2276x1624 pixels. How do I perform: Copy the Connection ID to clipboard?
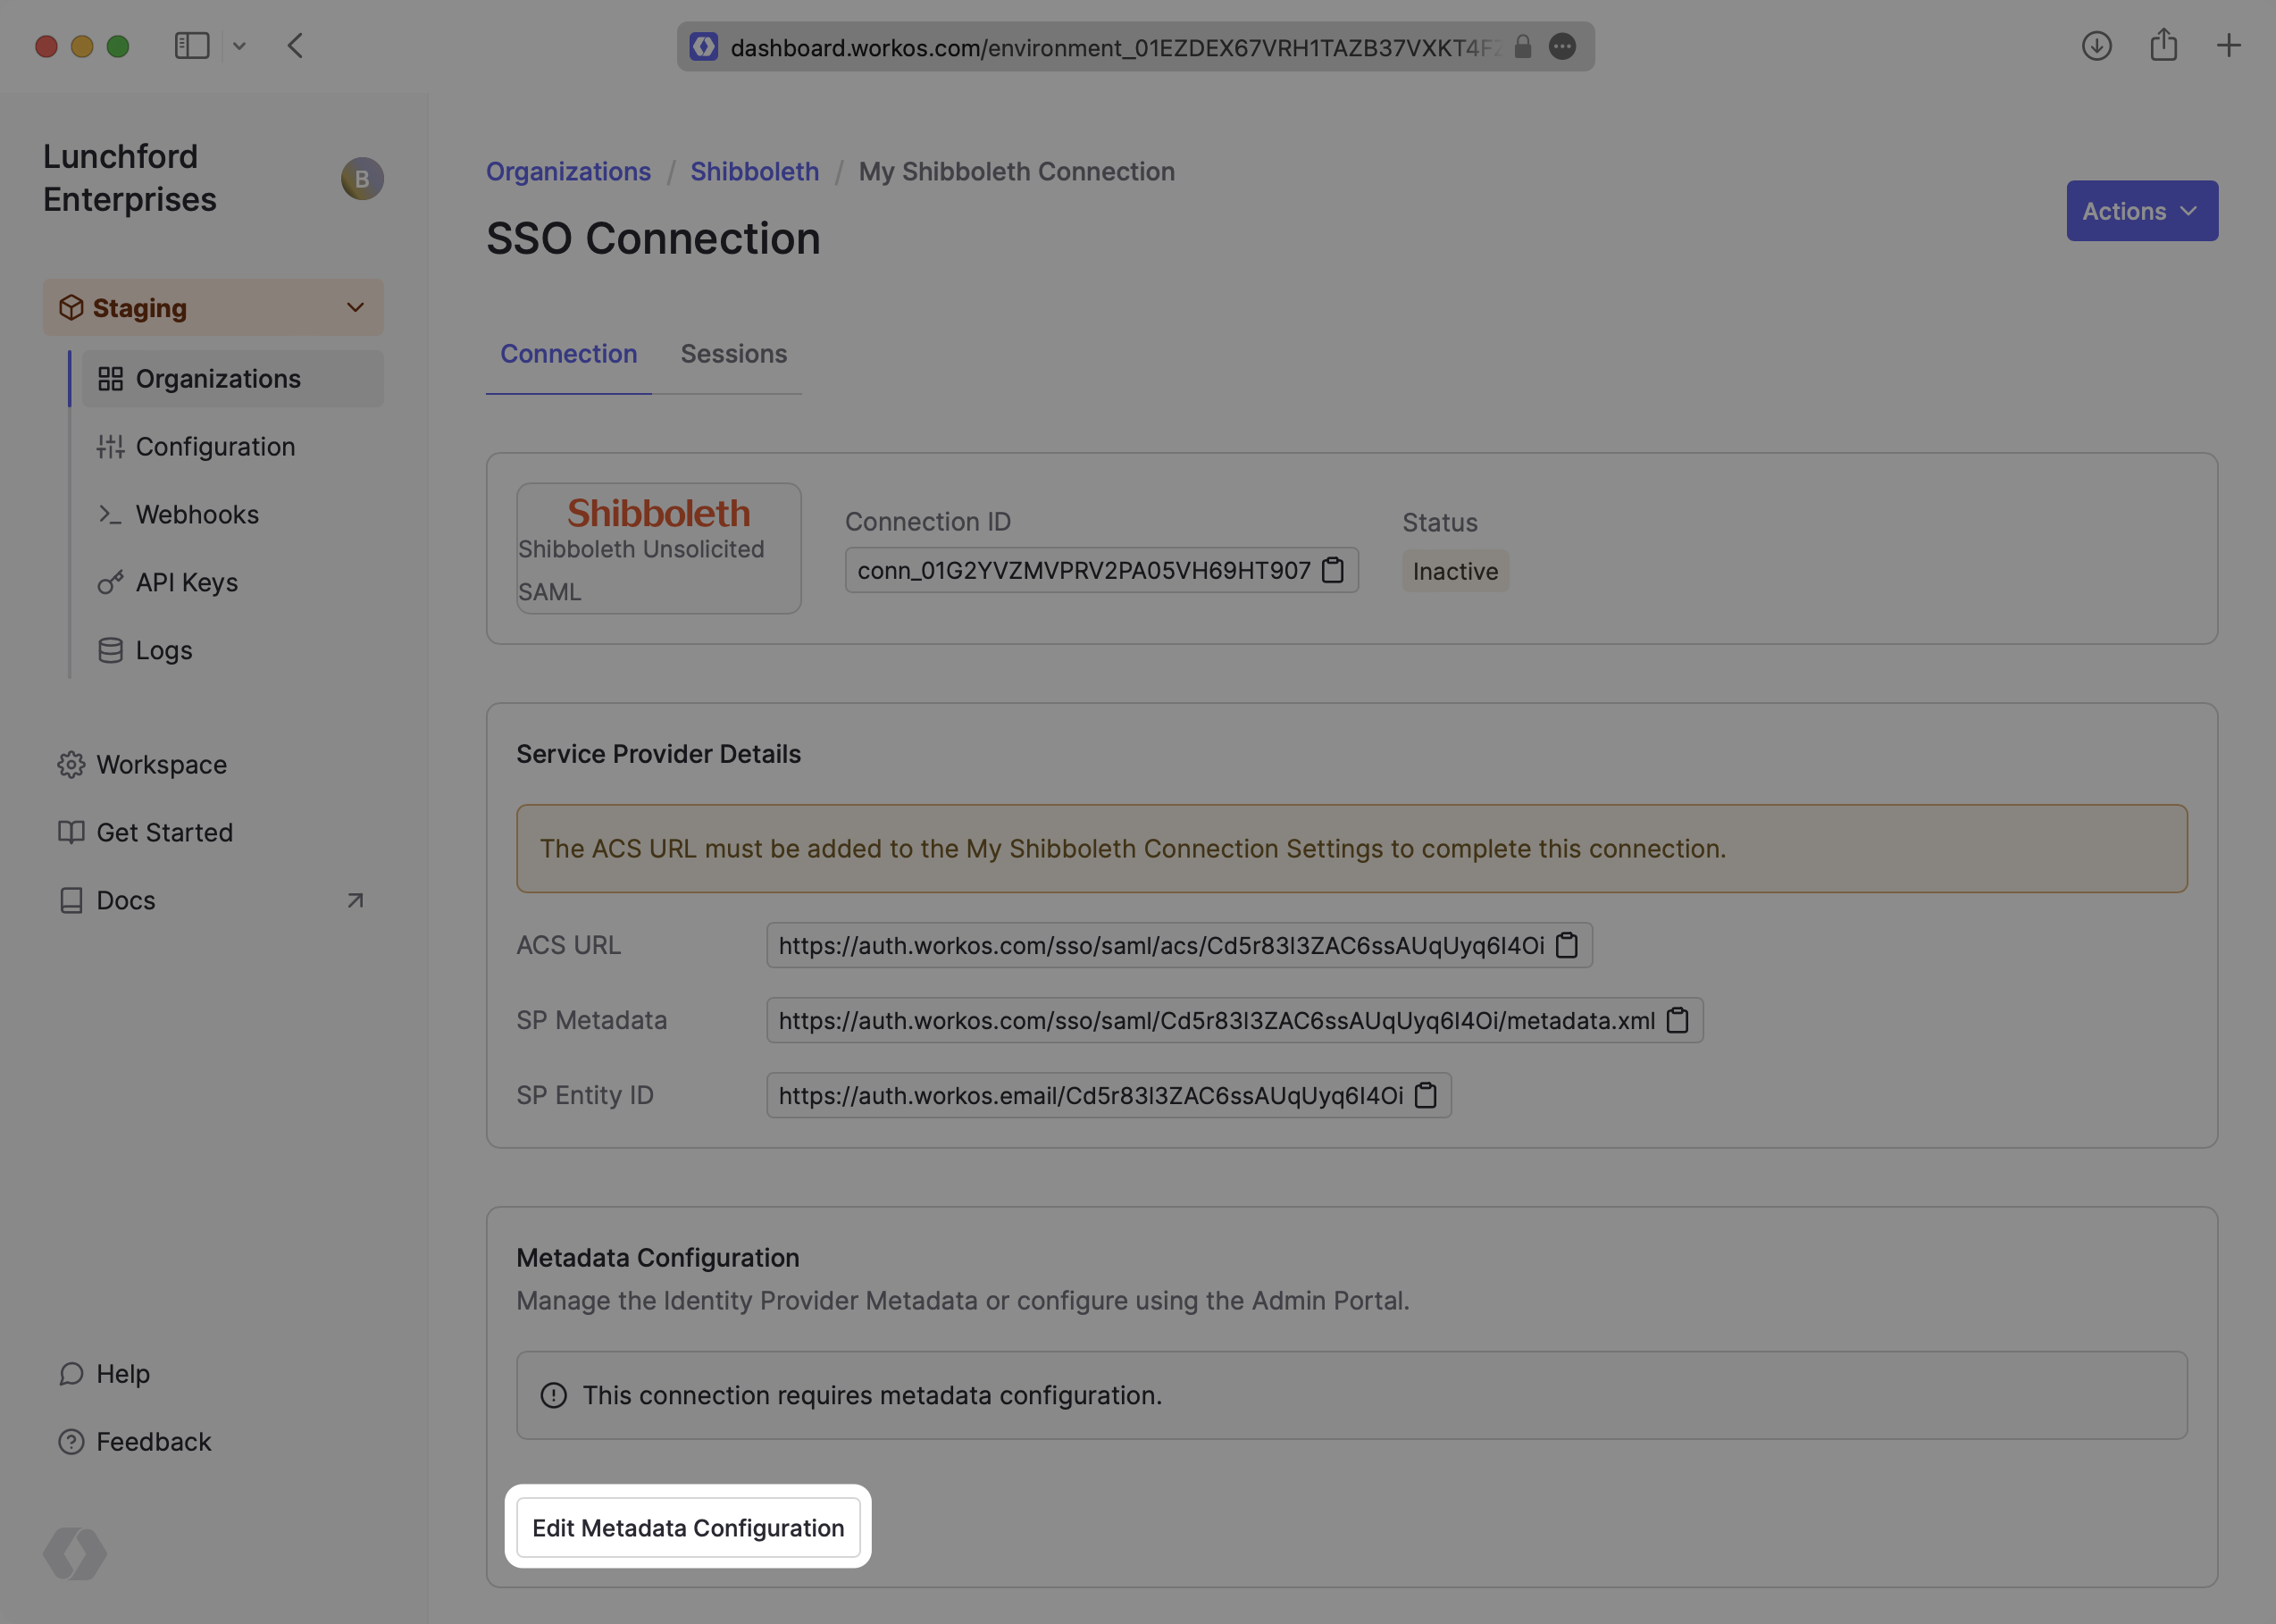[x=1332, y=570]
